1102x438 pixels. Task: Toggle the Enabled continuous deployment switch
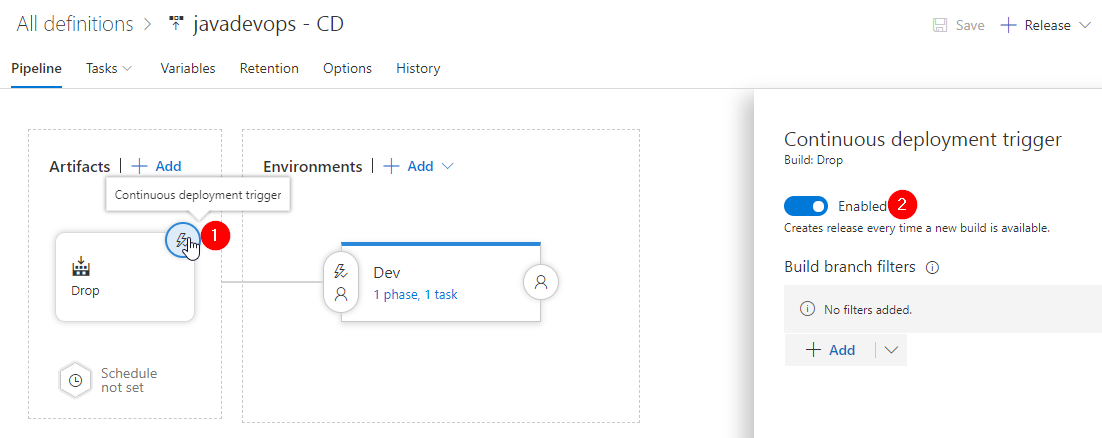tap(805, 206)
